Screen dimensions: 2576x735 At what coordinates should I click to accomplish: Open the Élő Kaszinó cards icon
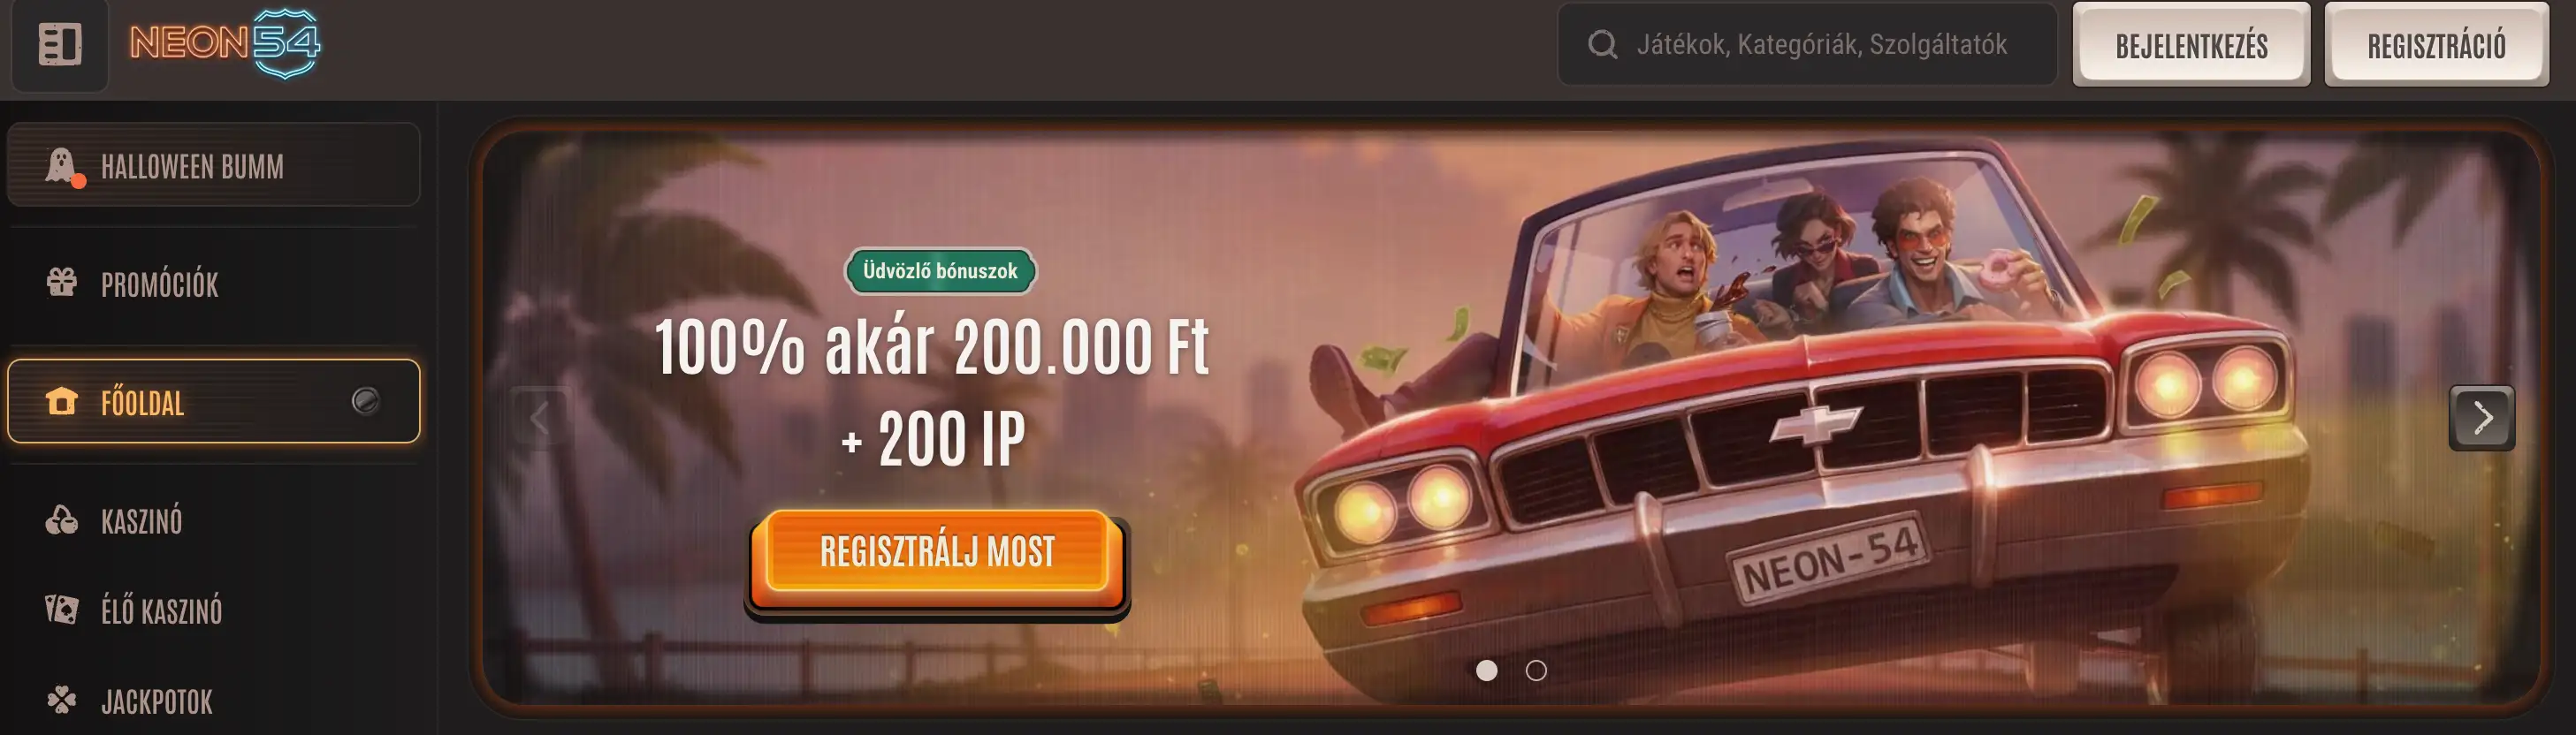62,609
